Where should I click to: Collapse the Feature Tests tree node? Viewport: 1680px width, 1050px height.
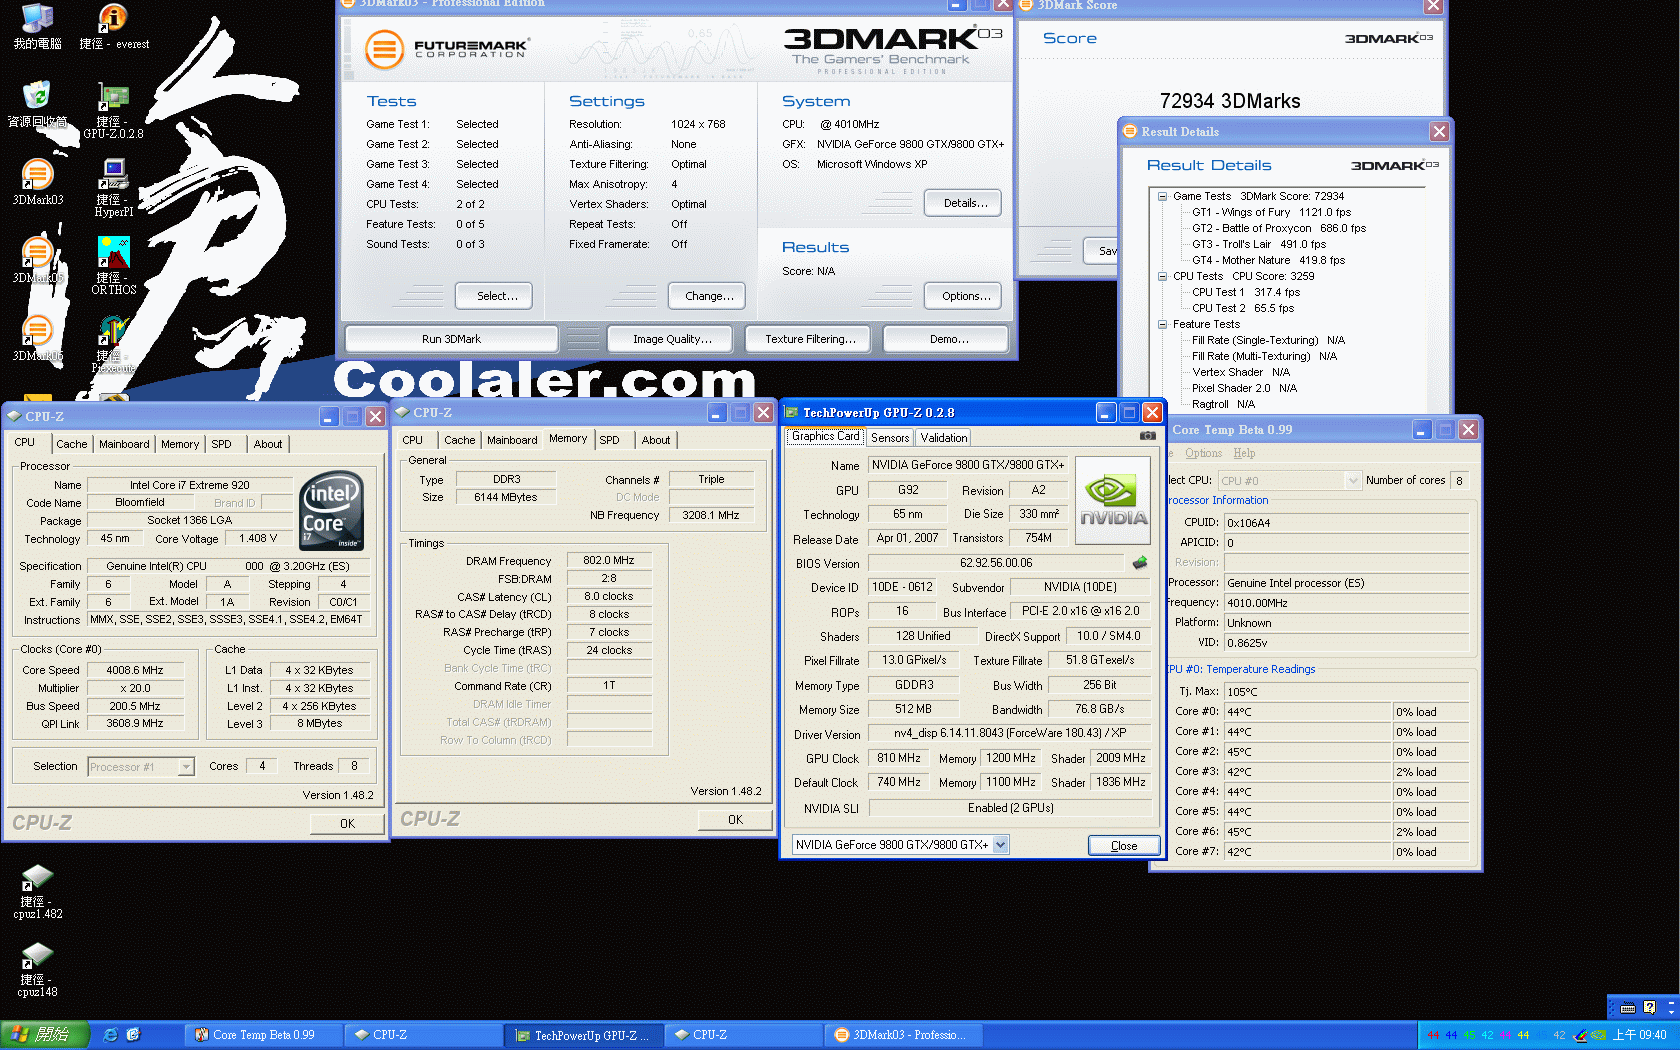[1162, 324]
